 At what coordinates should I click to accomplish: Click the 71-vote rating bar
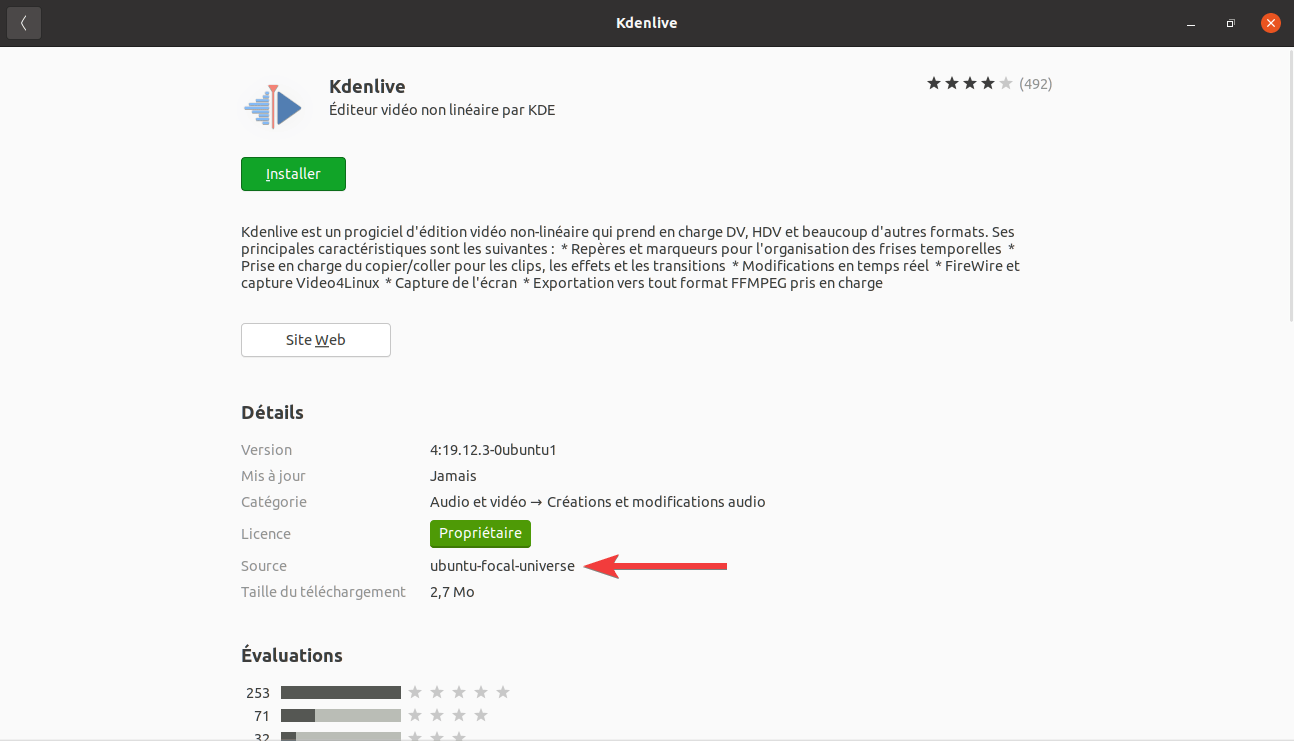click(340, 715)
